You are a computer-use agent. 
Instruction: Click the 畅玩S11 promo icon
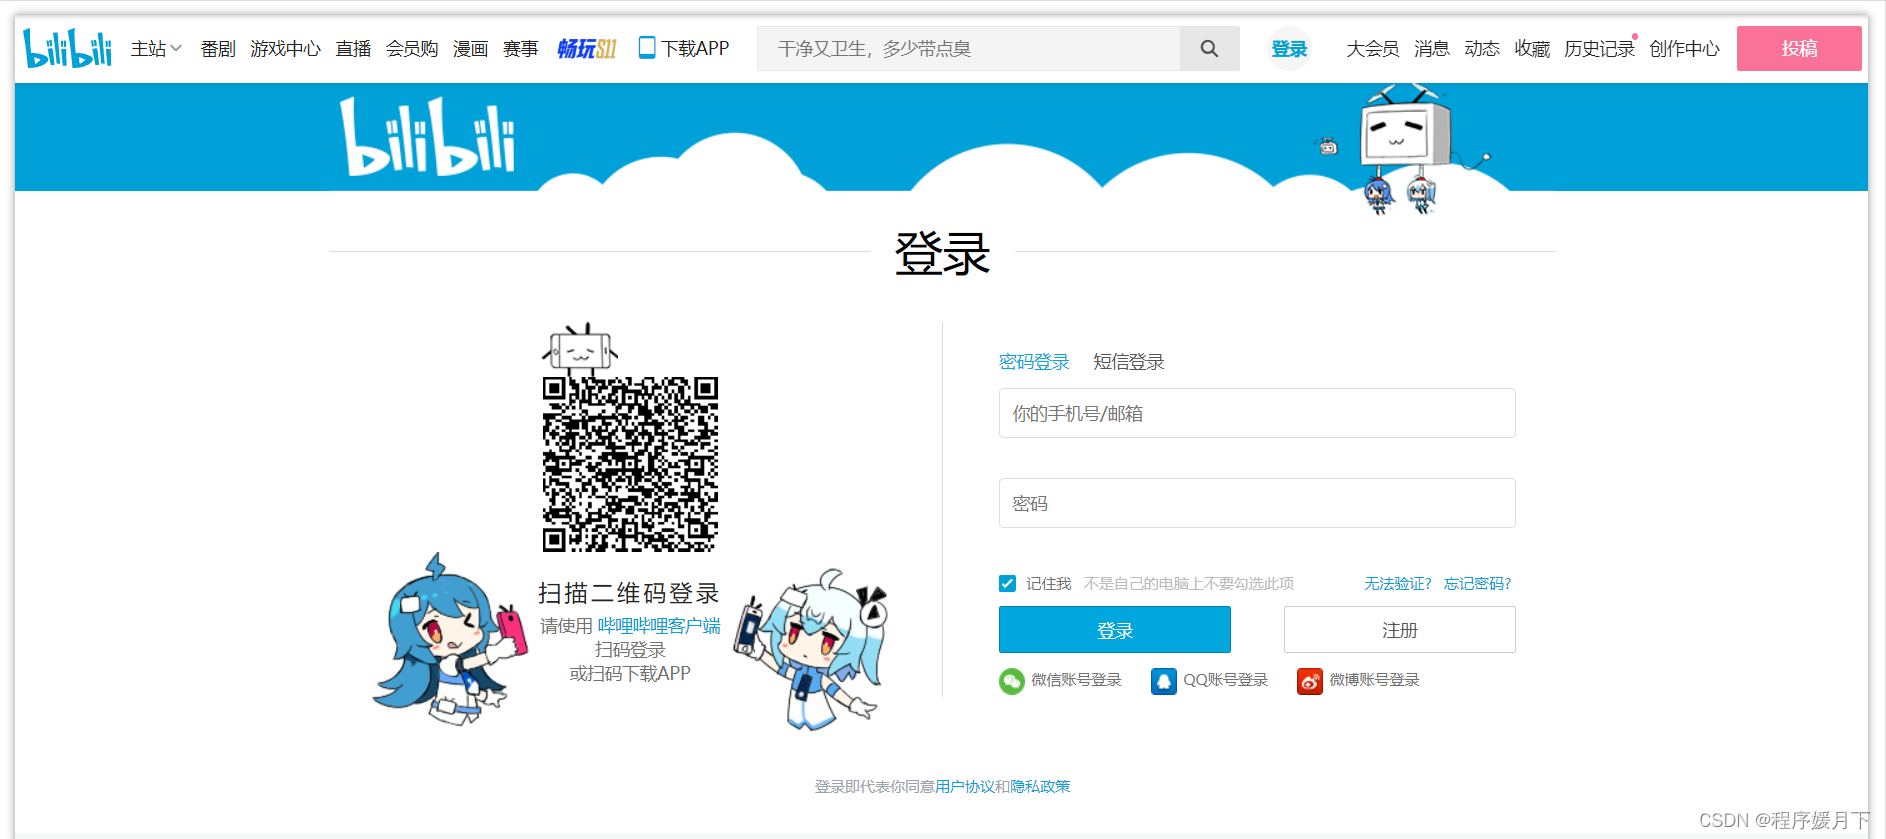[x=587, y=48]
